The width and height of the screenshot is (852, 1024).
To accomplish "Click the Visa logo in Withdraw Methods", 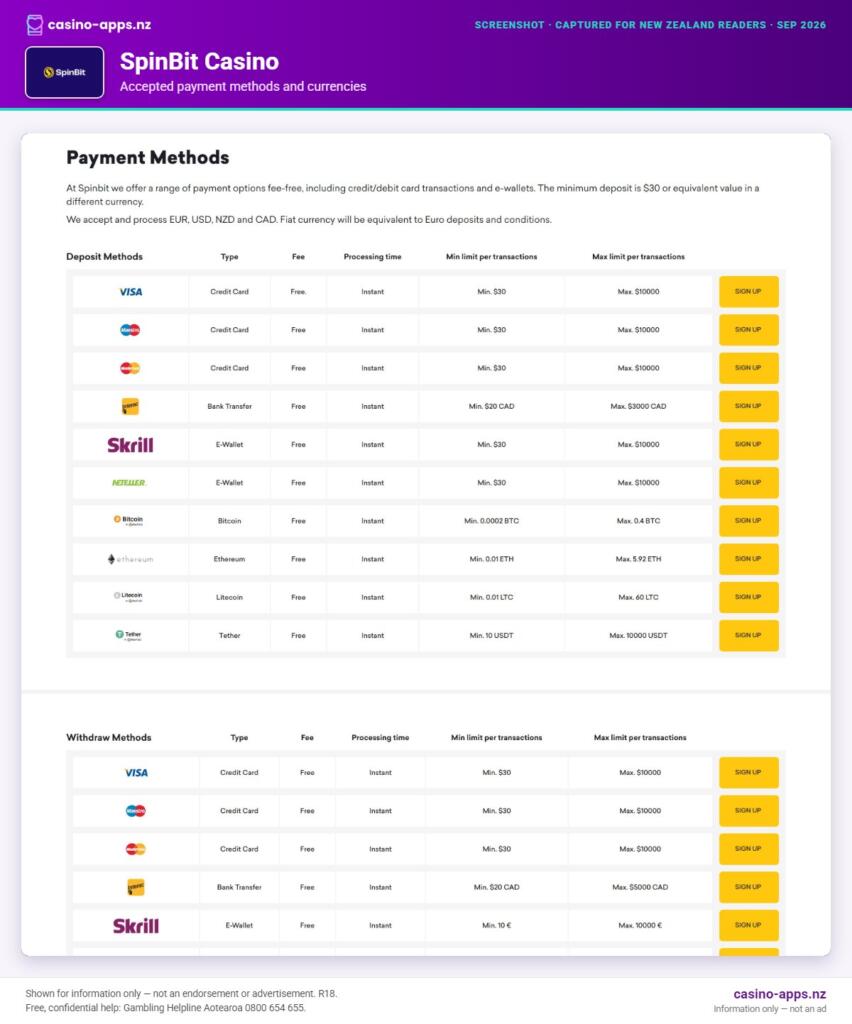I will point(136,773).
